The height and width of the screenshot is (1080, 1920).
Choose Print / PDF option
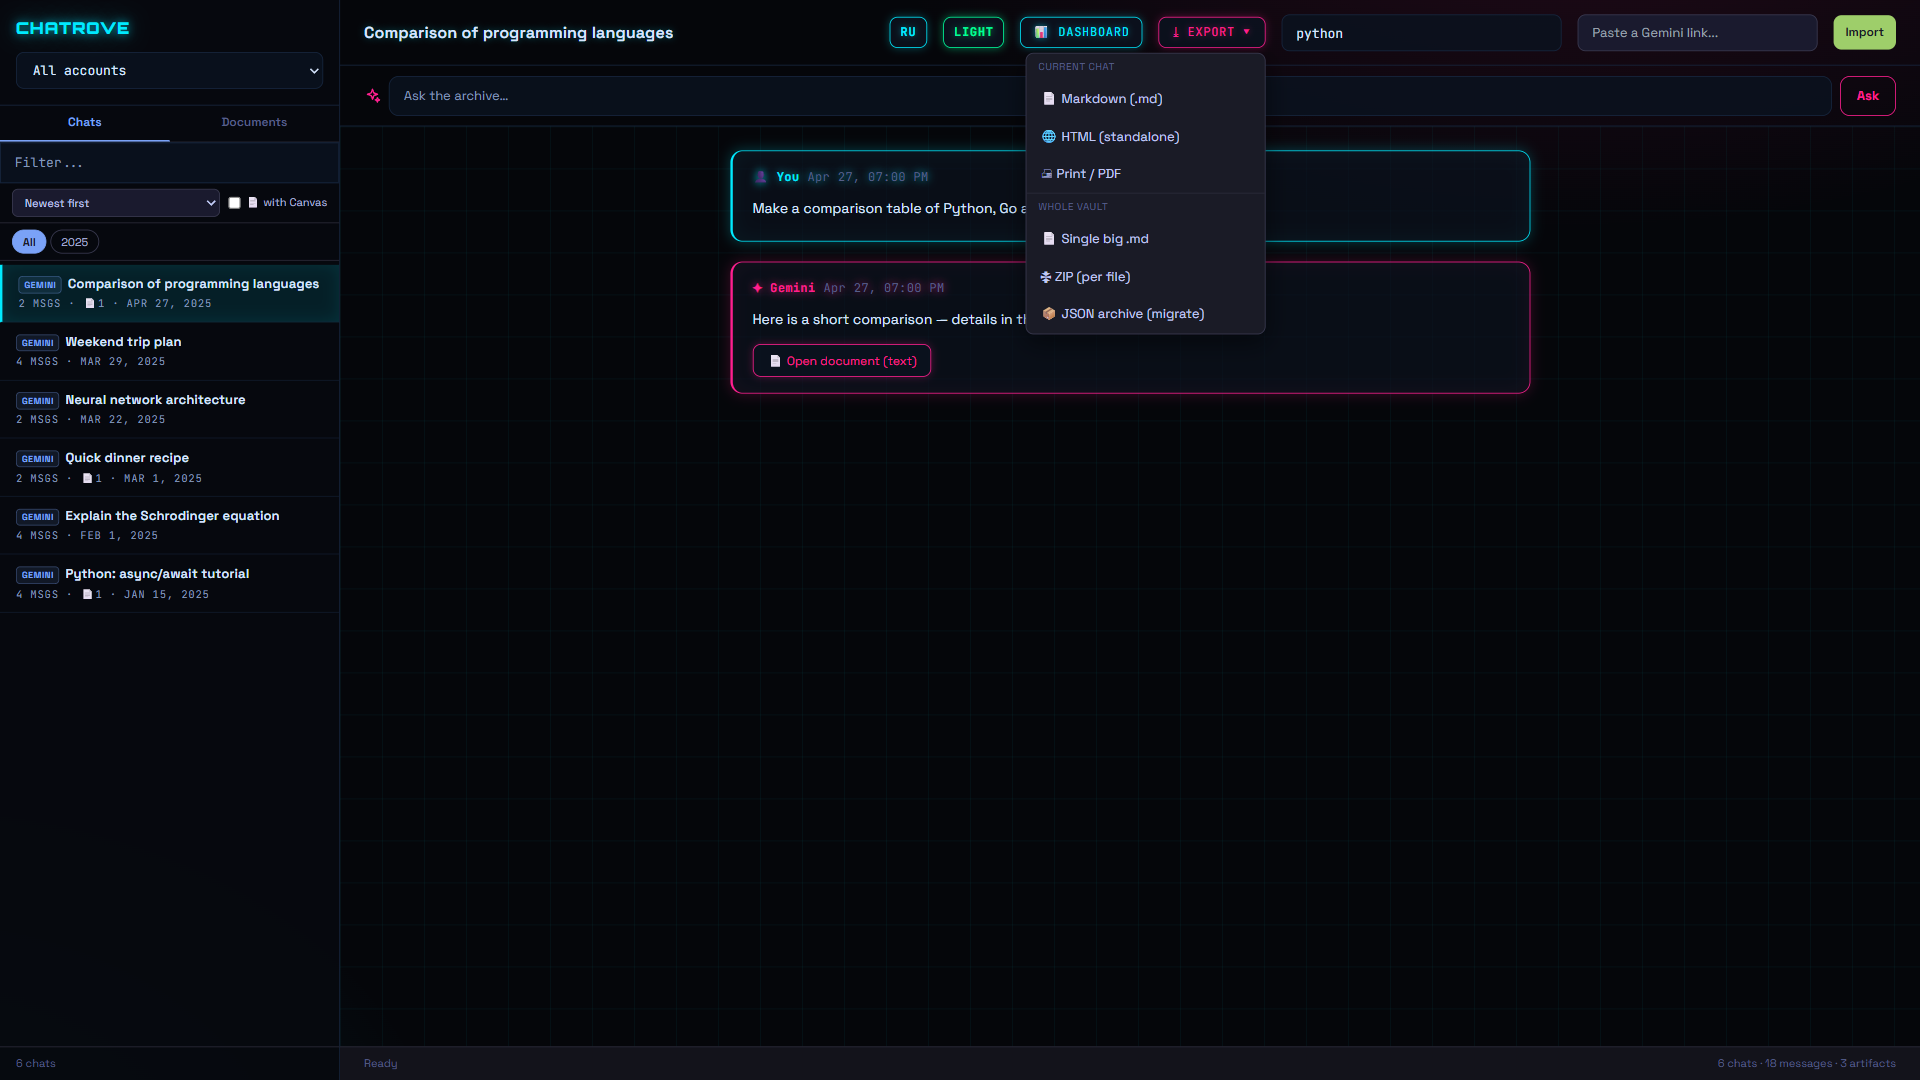pyautogui.click(x=1145, y=174)
